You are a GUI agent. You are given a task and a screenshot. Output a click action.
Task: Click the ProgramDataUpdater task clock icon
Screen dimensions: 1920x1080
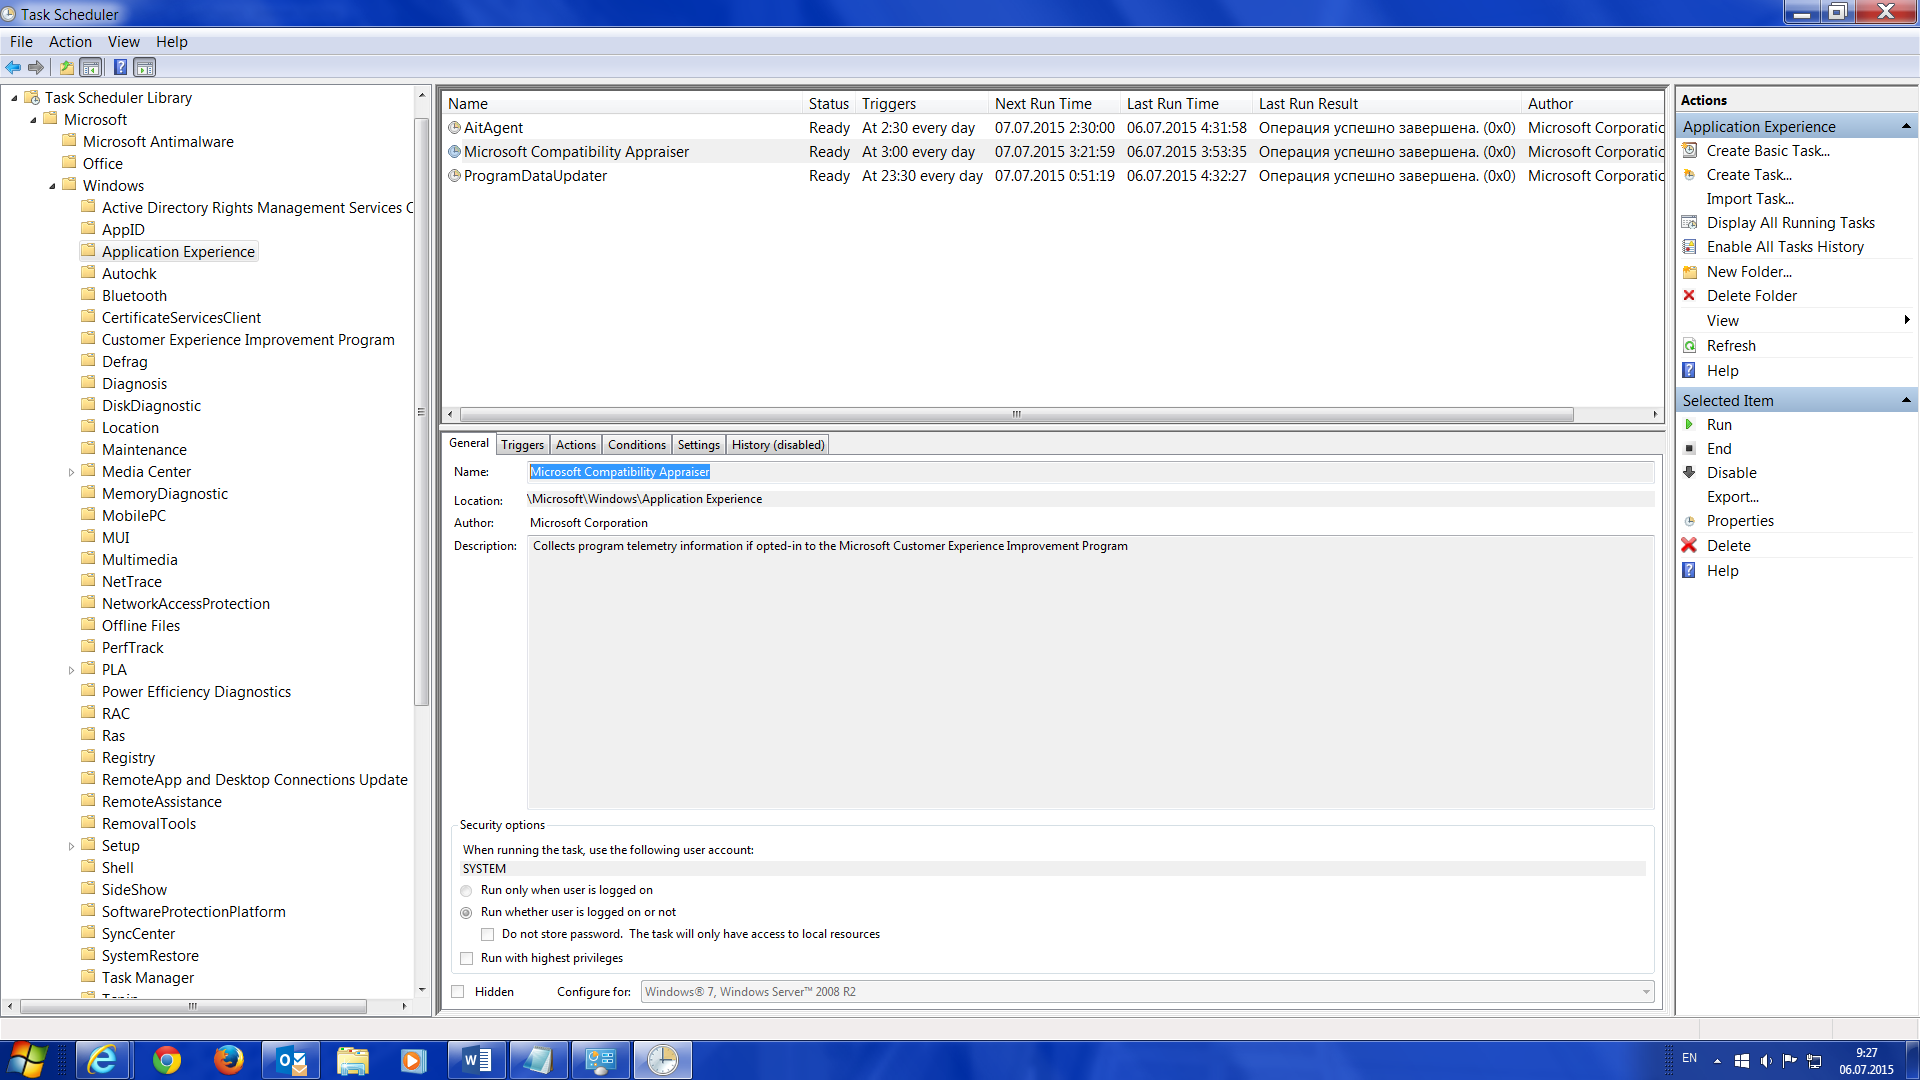tap(454, 175)
